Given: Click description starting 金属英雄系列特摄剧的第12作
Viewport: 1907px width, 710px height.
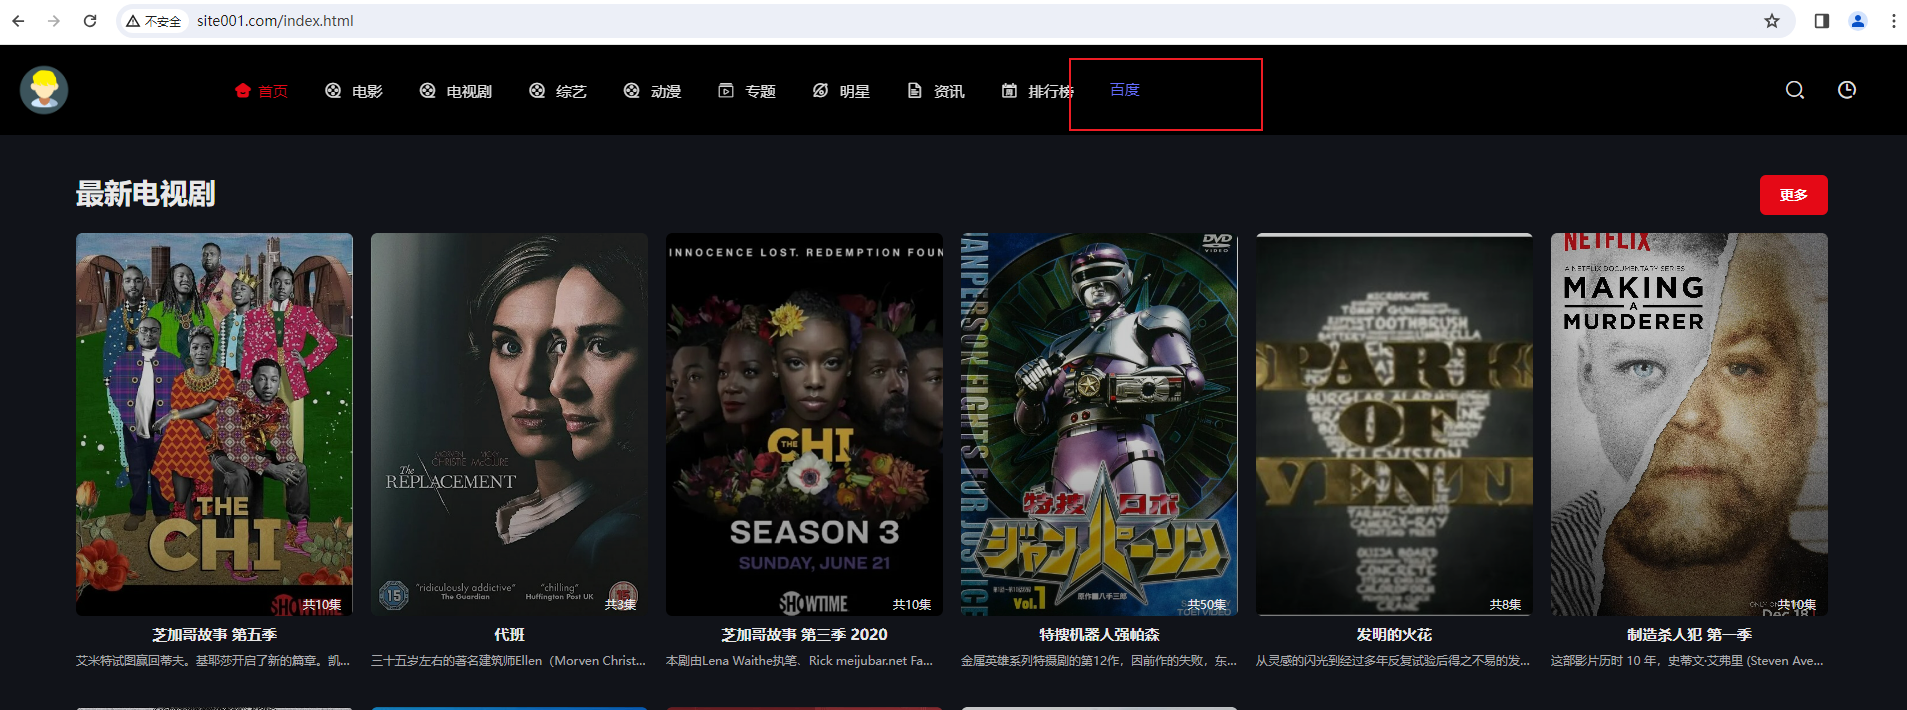Looking at the screenshot, I should (1099, 661).
